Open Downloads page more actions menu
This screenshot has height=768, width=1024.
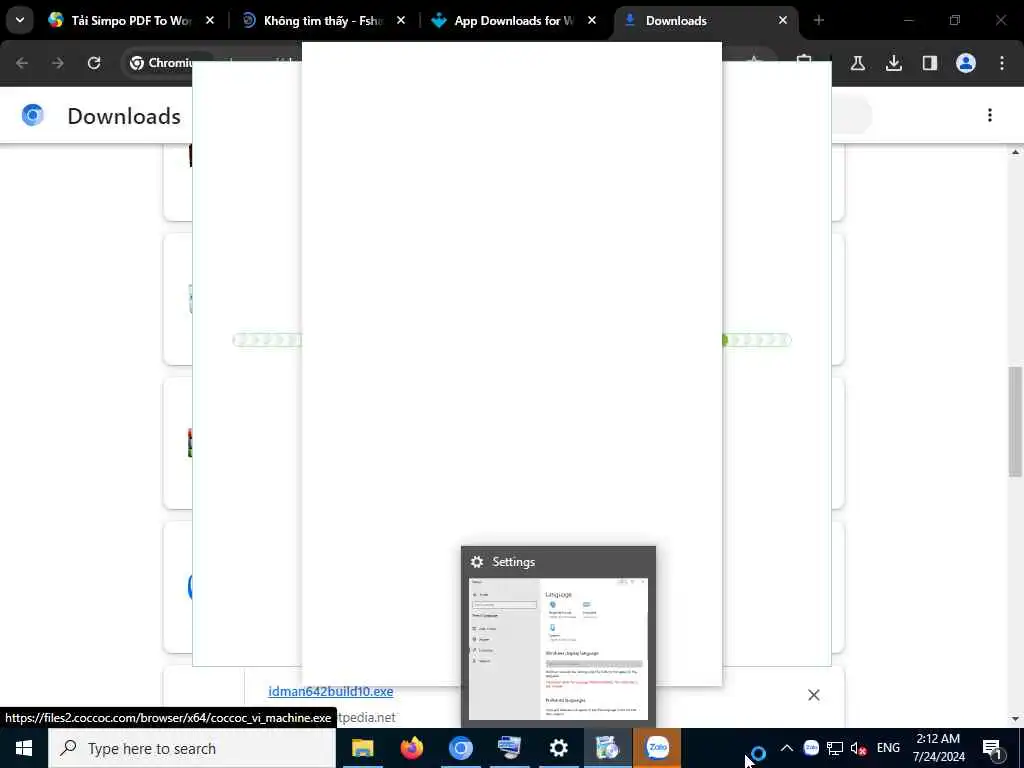[990, 115]
